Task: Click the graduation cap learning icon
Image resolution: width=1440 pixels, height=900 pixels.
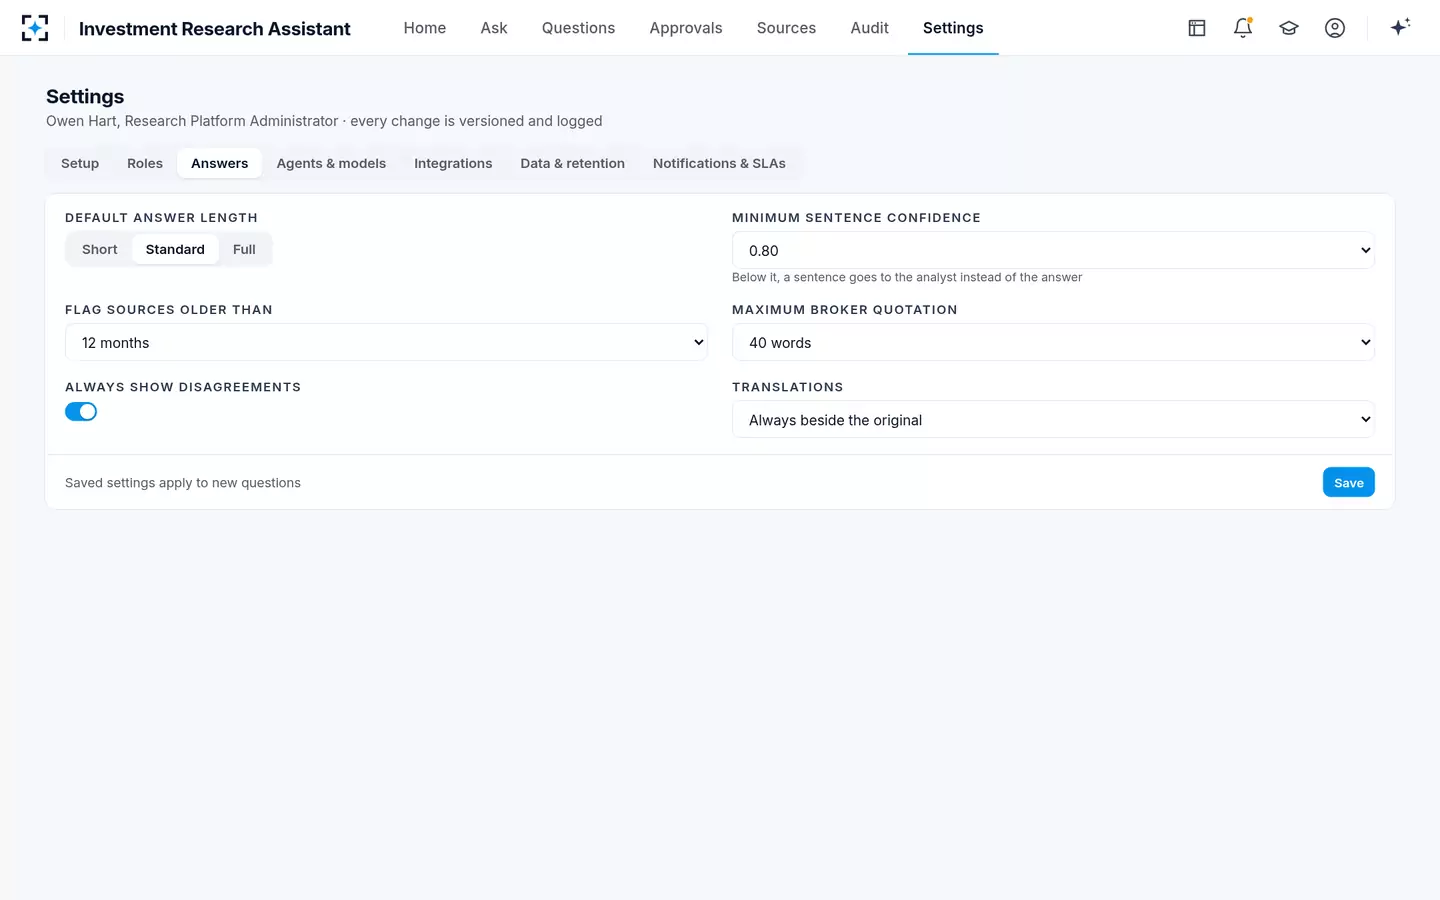Action: (1289, 28)
